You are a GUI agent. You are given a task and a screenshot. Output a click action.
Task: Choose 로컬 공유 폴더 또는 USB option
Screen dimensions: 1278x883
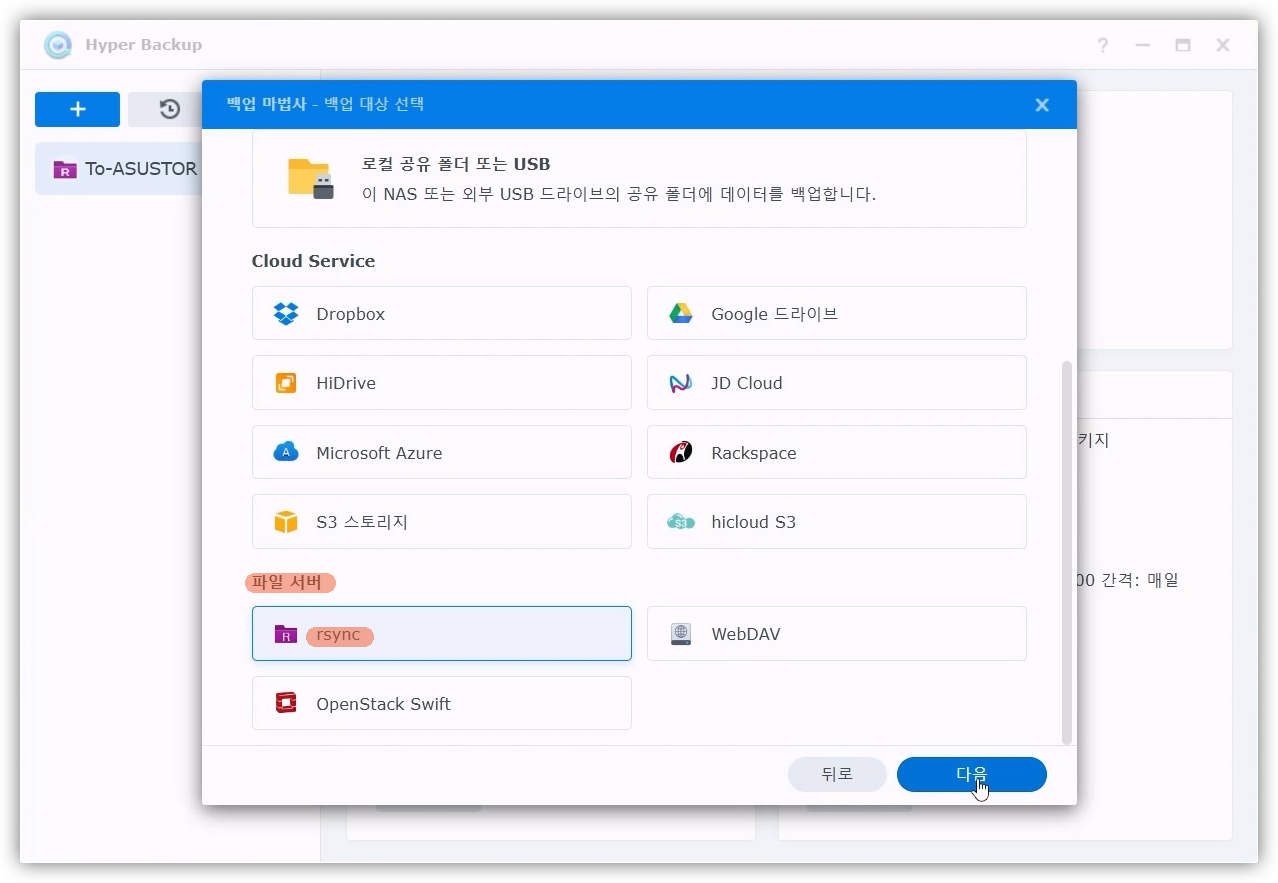pos(639,179)
